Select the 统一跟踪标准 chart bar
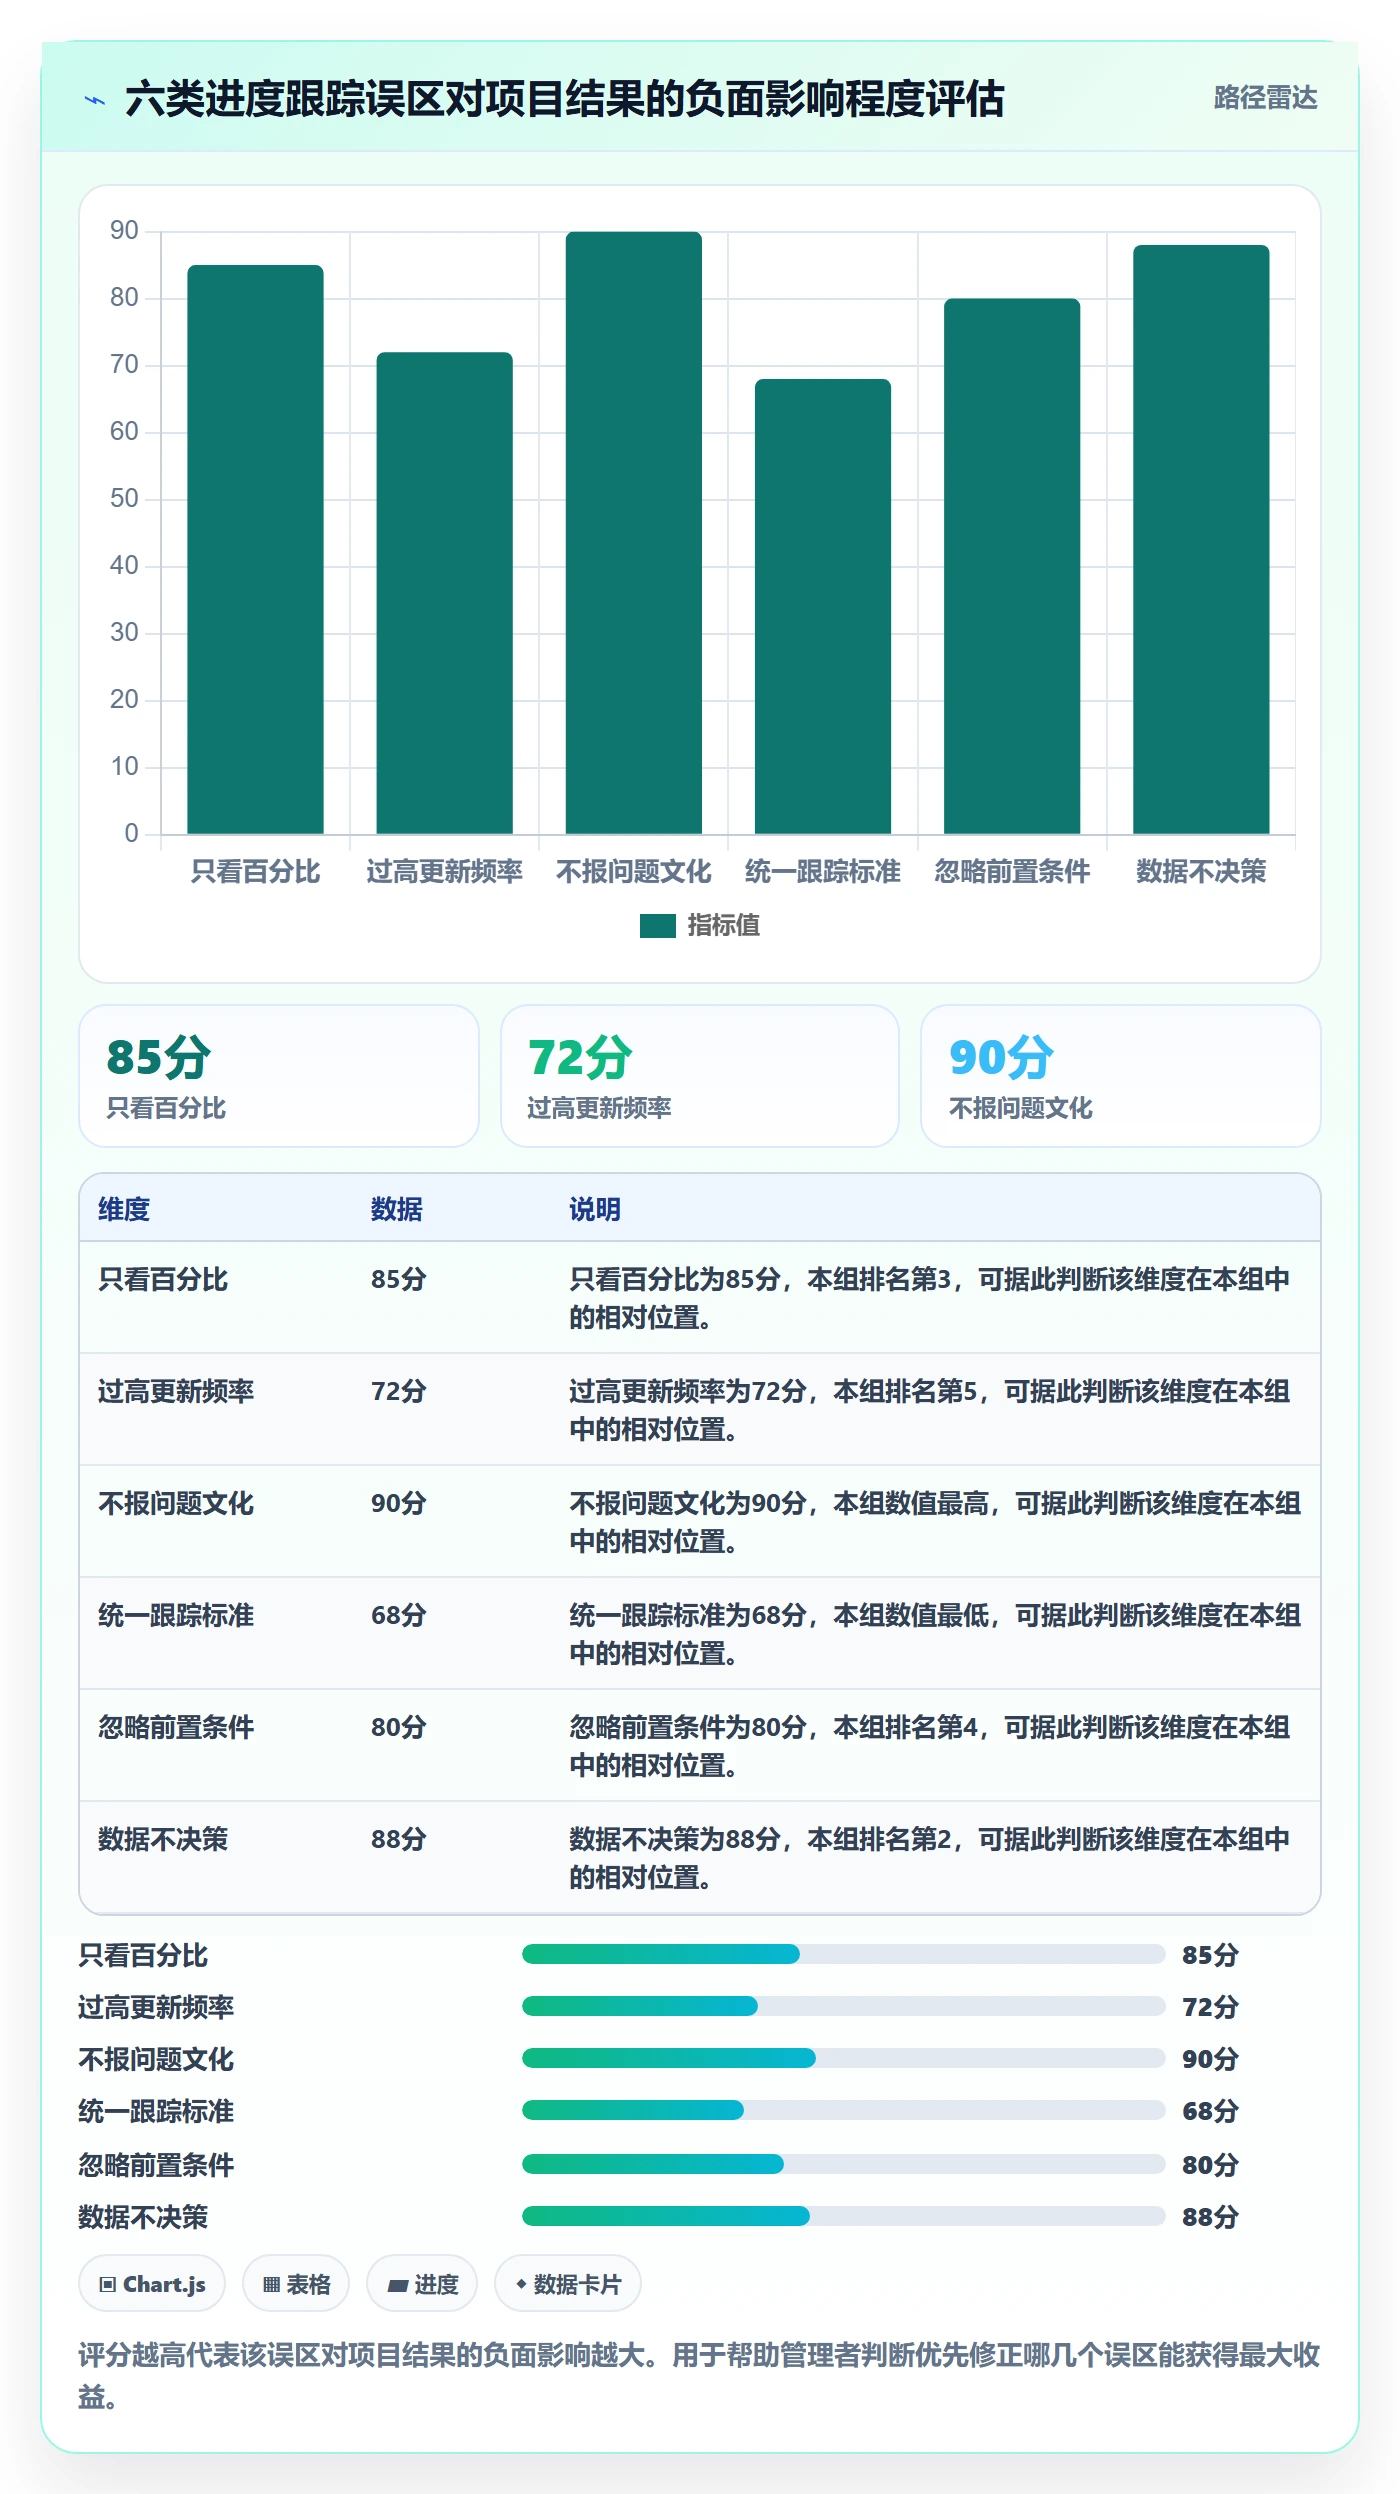 pos(823,606)
